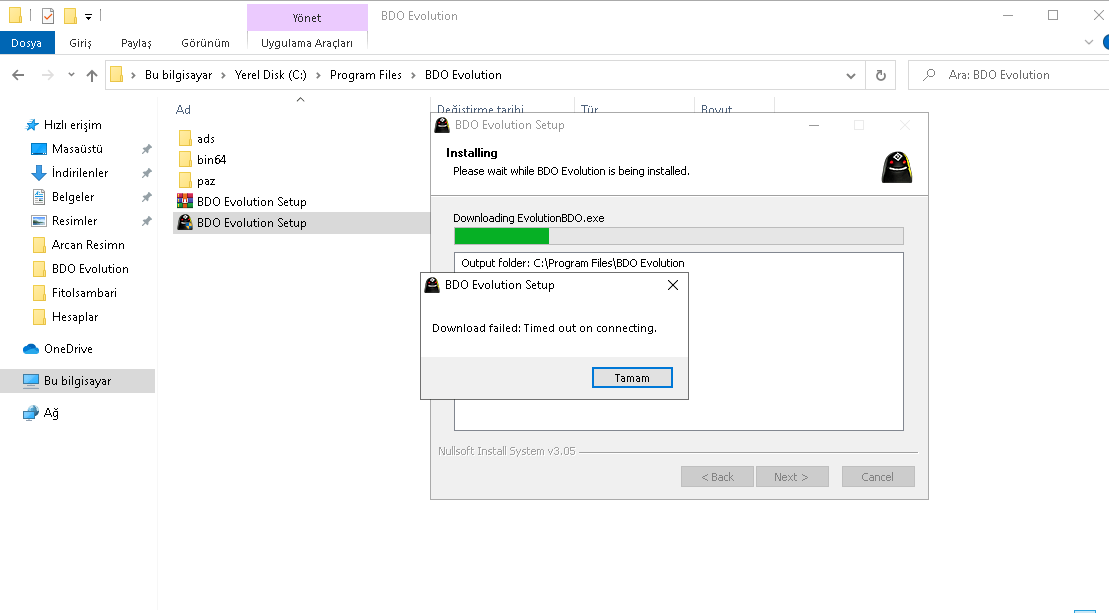1109x613 pixels.
Task: Sort files by the Ad column
Action: (x=183, y=110)
